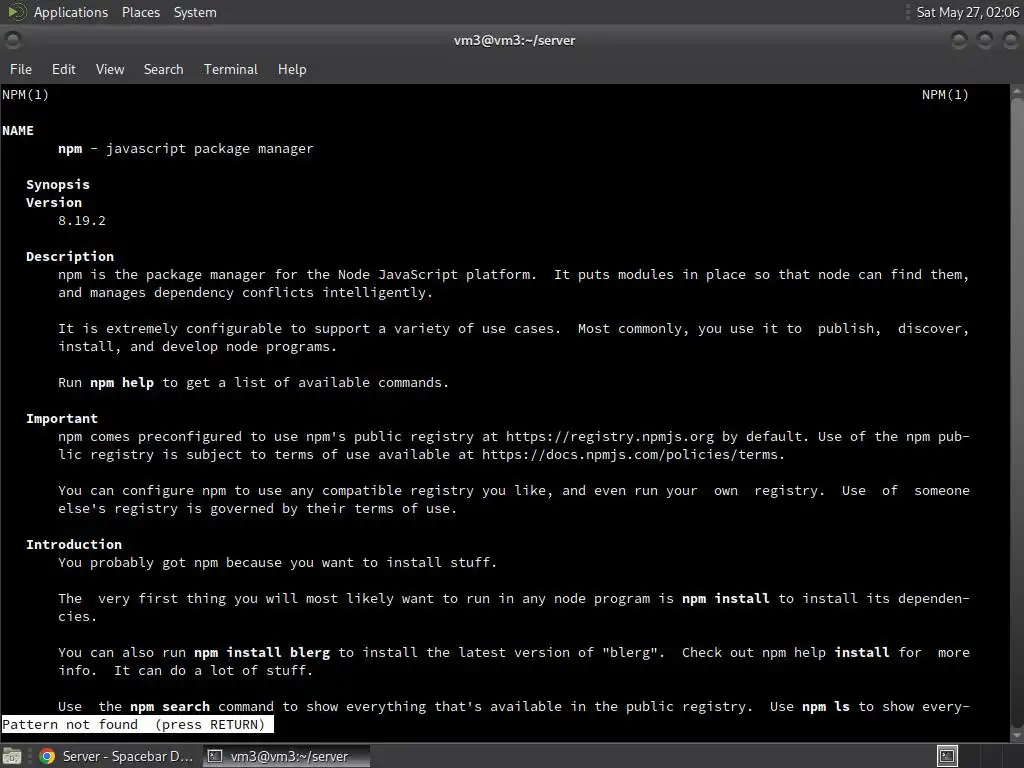Screen dimensions: 1024x768
Task: Click the bold 'npm ls' text
Action: [x=826, y=707]
